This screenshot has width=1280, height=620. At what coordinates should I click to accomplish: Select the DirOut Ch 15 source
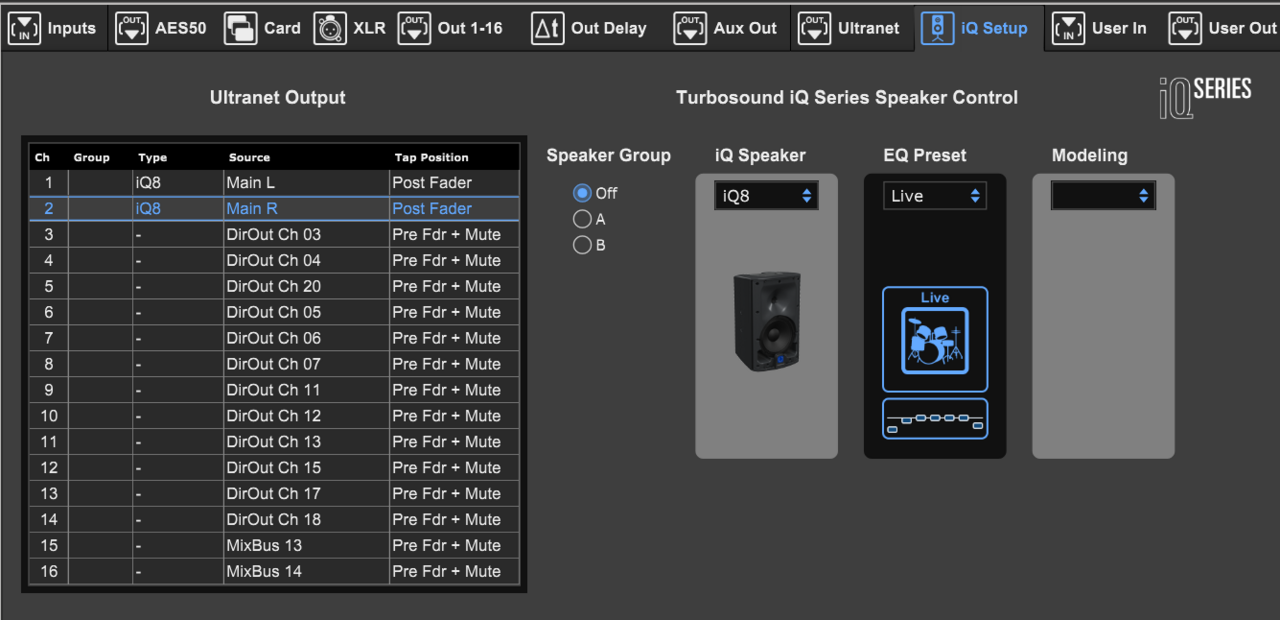pyautogui.click(x=306, y=468)
